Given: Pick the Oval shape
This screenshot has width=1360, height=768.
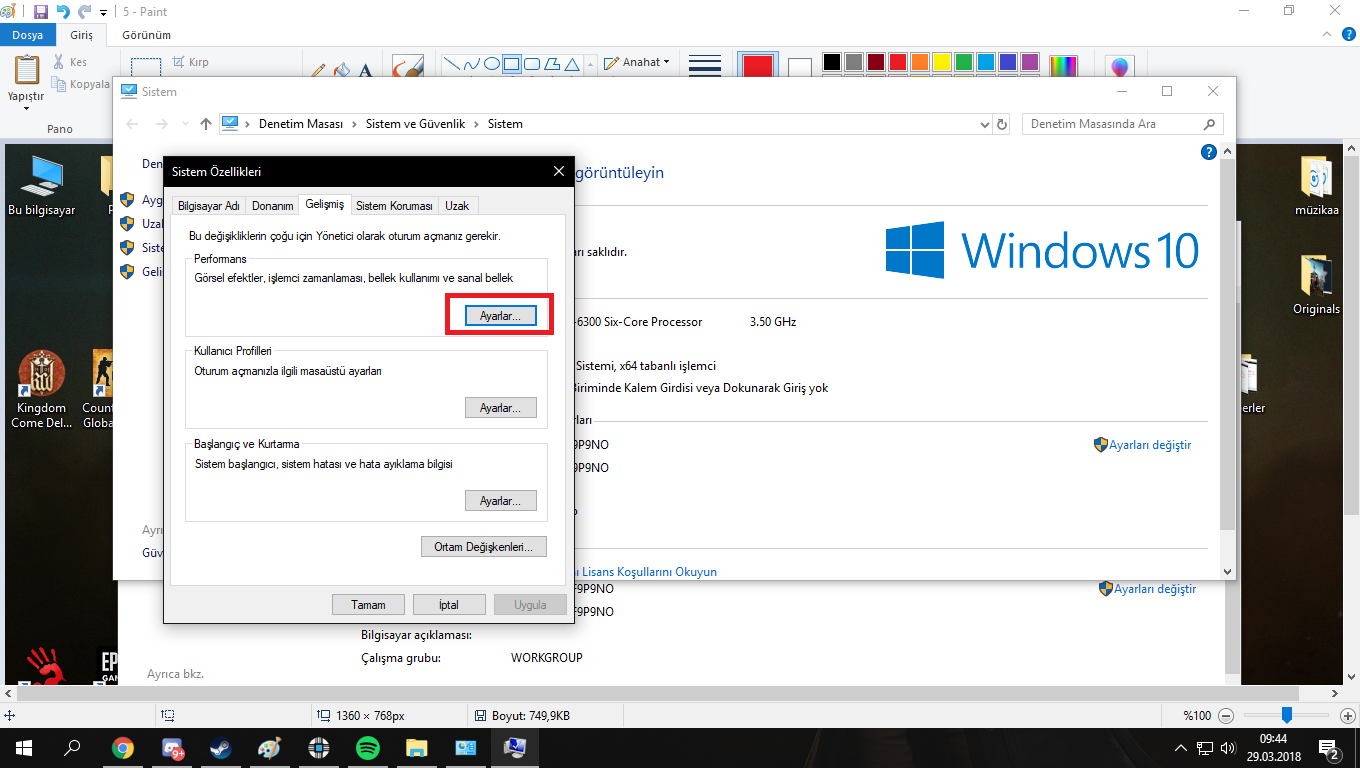Looking at the screenshot, I should [492, 63].
